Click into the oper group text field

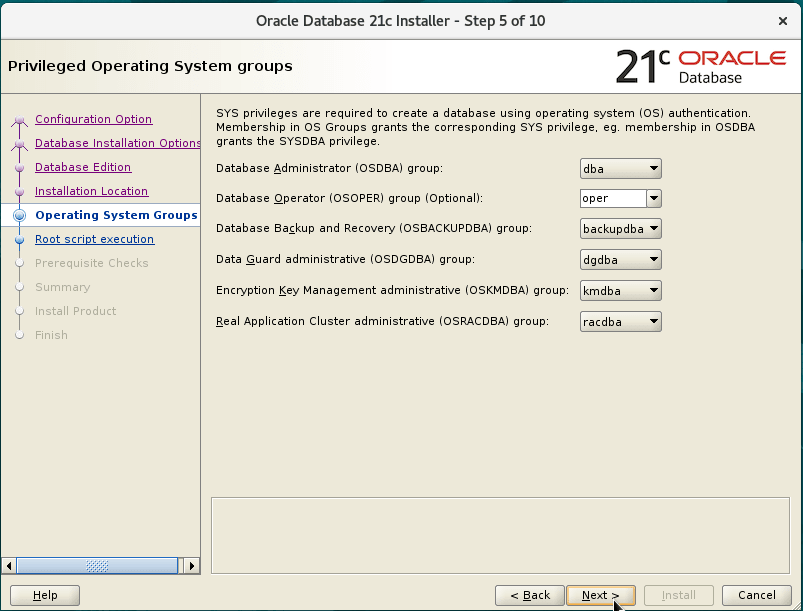[613, 198]
